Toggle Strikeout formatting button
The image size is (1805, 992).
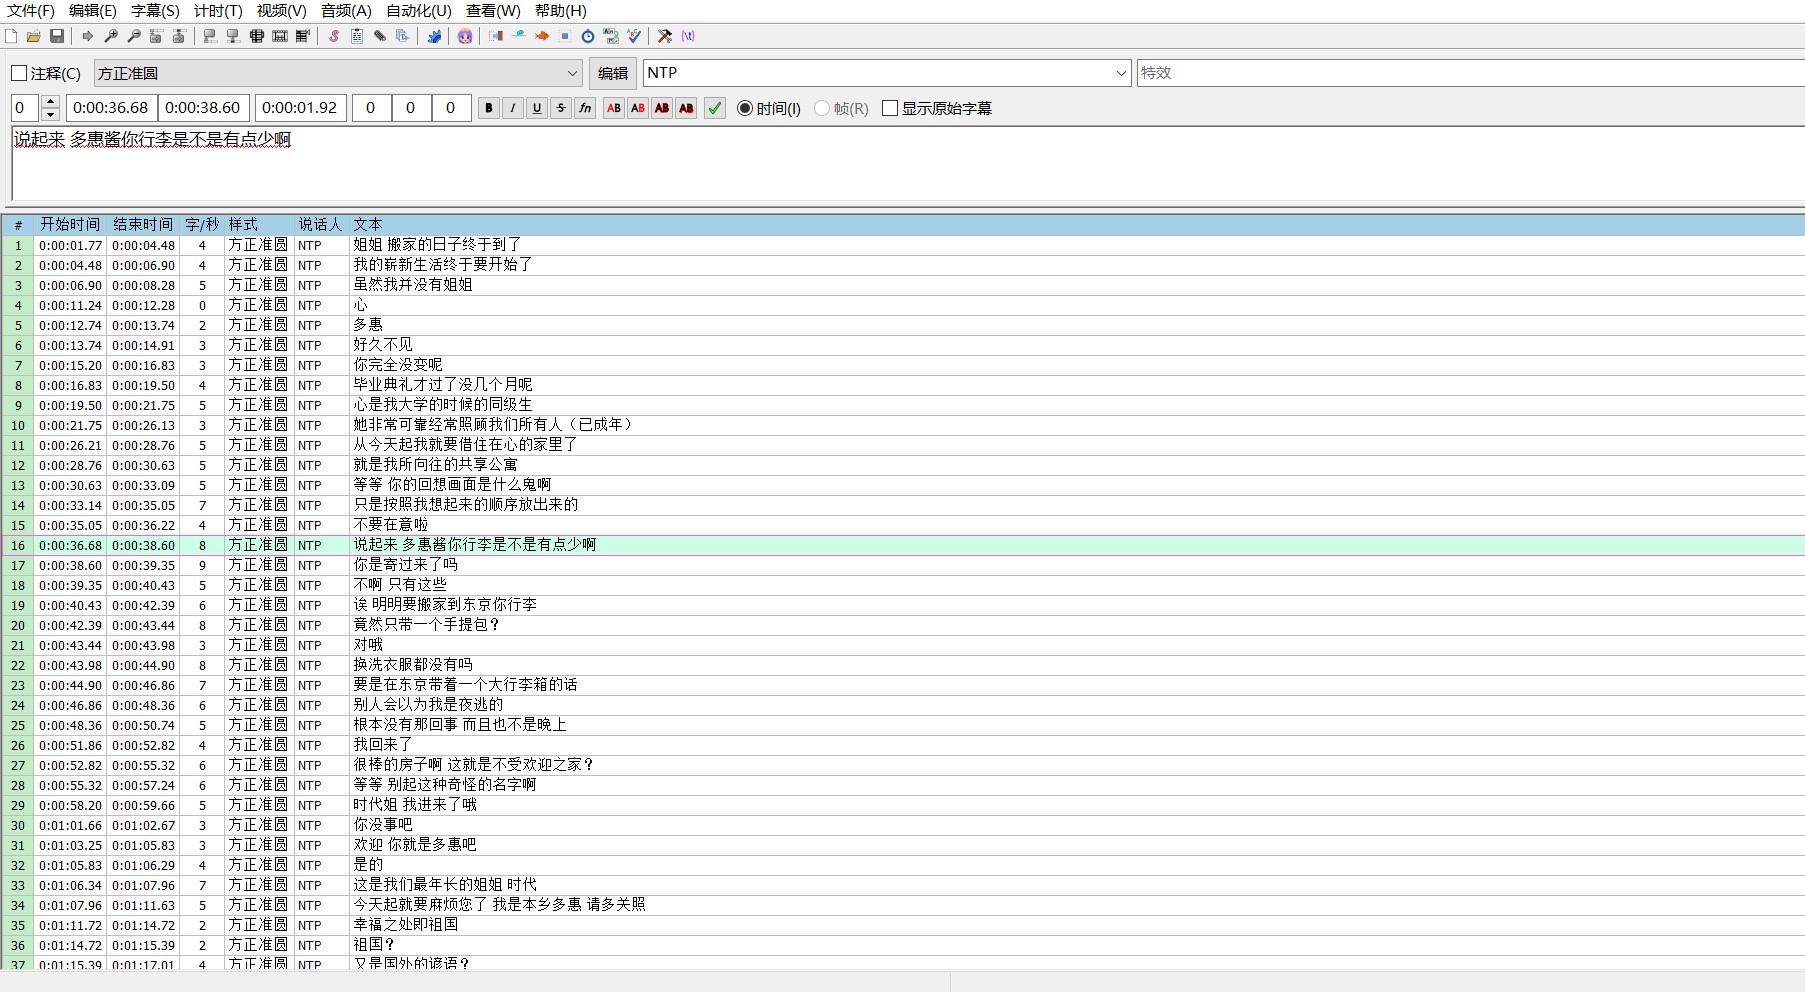pos(561,108)
